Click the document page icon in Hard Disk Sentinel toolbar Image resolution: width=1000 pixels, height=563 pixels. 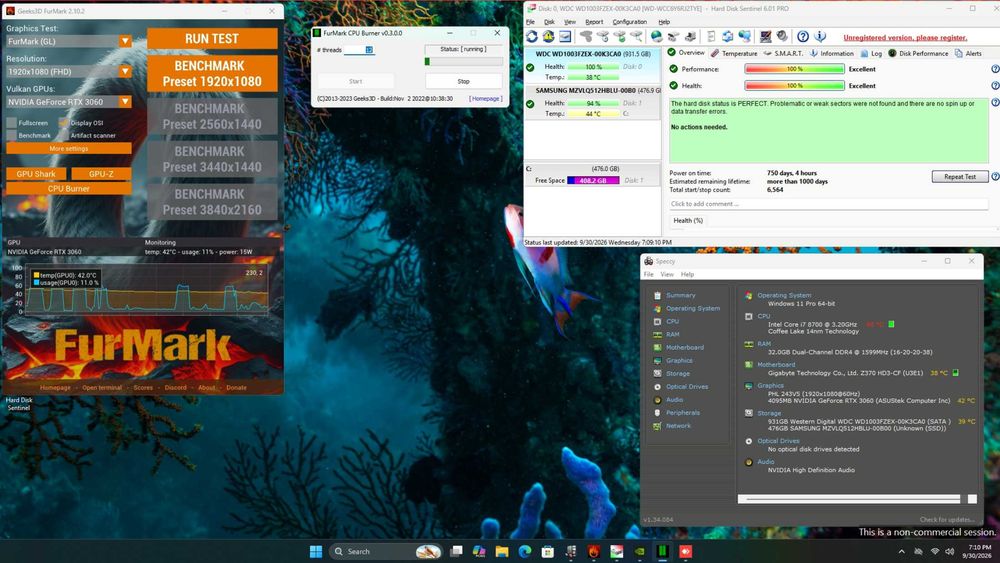[x=710, y=37]
